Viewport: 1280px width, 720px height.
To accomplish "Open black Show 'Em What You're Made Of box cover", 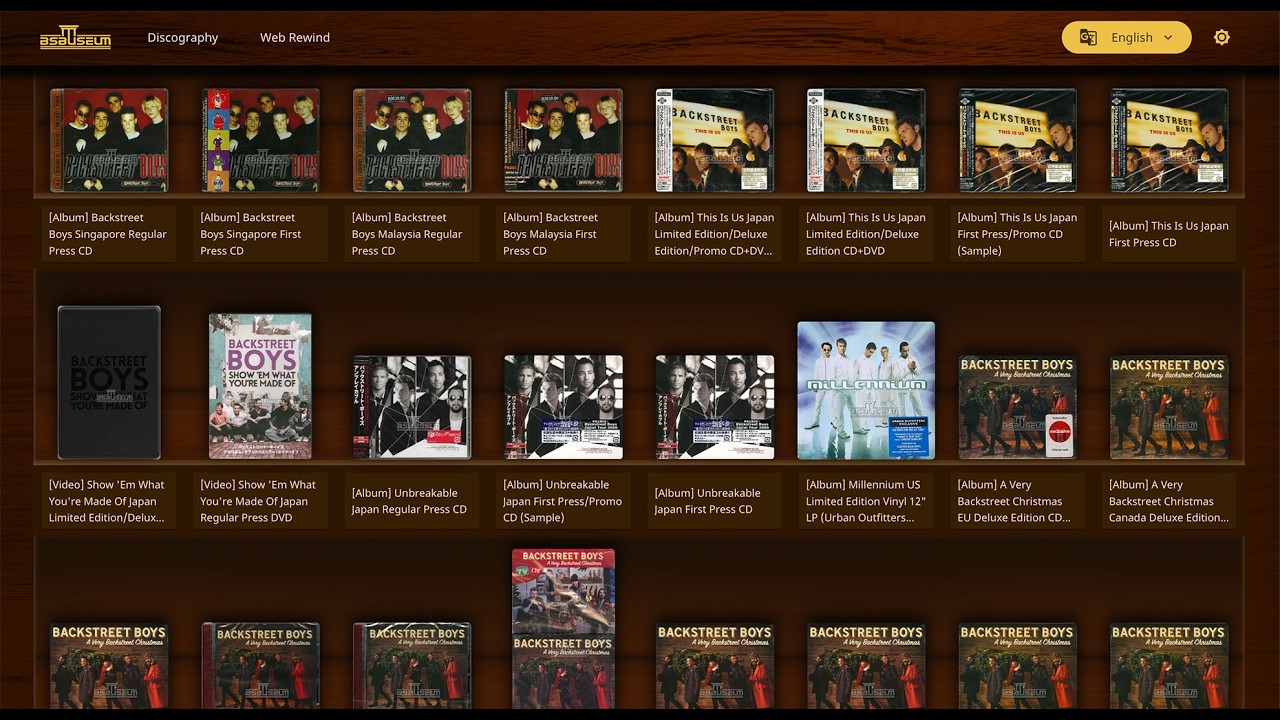I will pyautogui.click(x=109, y=383).
